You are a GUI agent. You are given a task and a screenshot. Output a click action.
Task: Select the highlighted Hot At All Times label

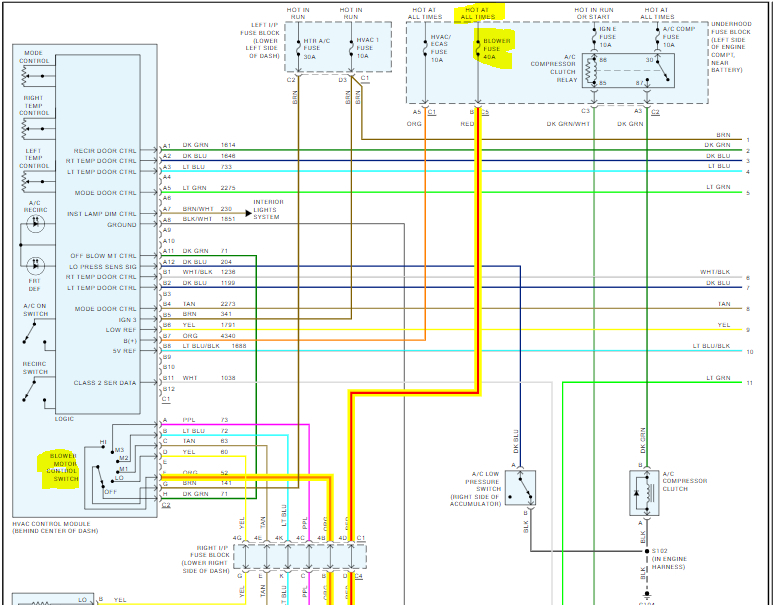(x=479, y=13)
